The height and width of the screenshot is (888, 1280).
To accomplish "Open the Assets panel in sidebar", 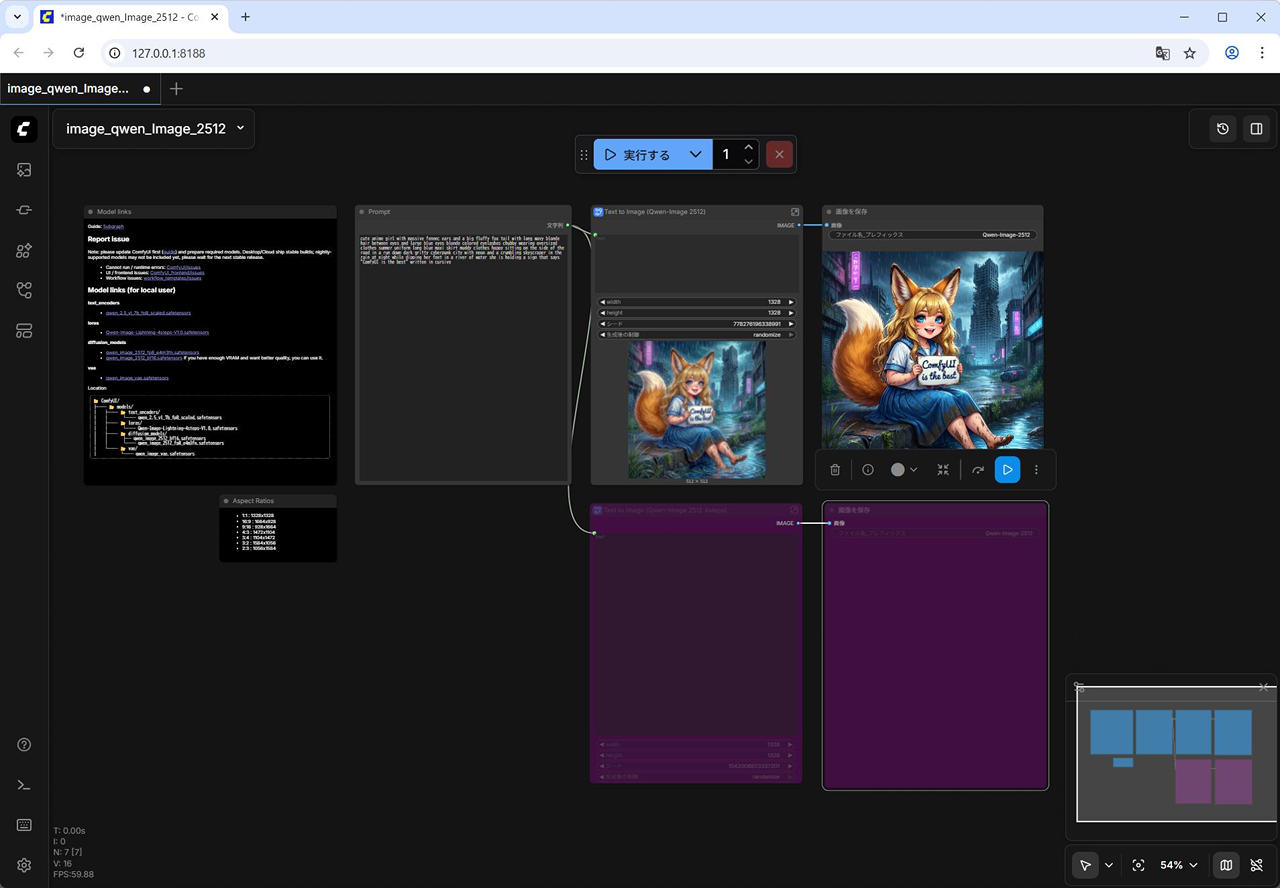I will [24, 170].
